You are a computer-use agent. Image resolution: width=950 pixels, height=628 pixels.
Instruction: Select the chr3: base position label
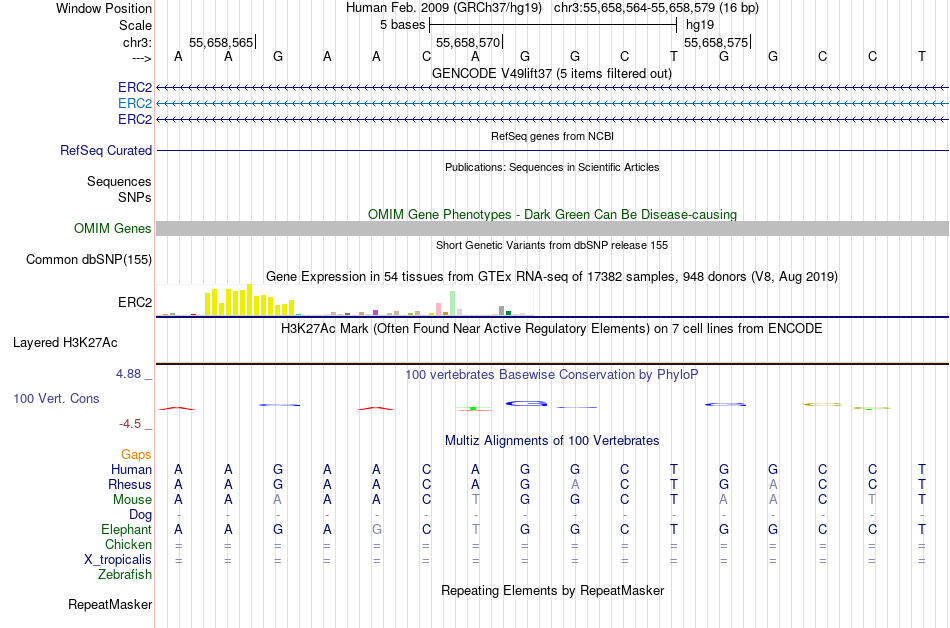pyautogui.click(x=137, y=42)
